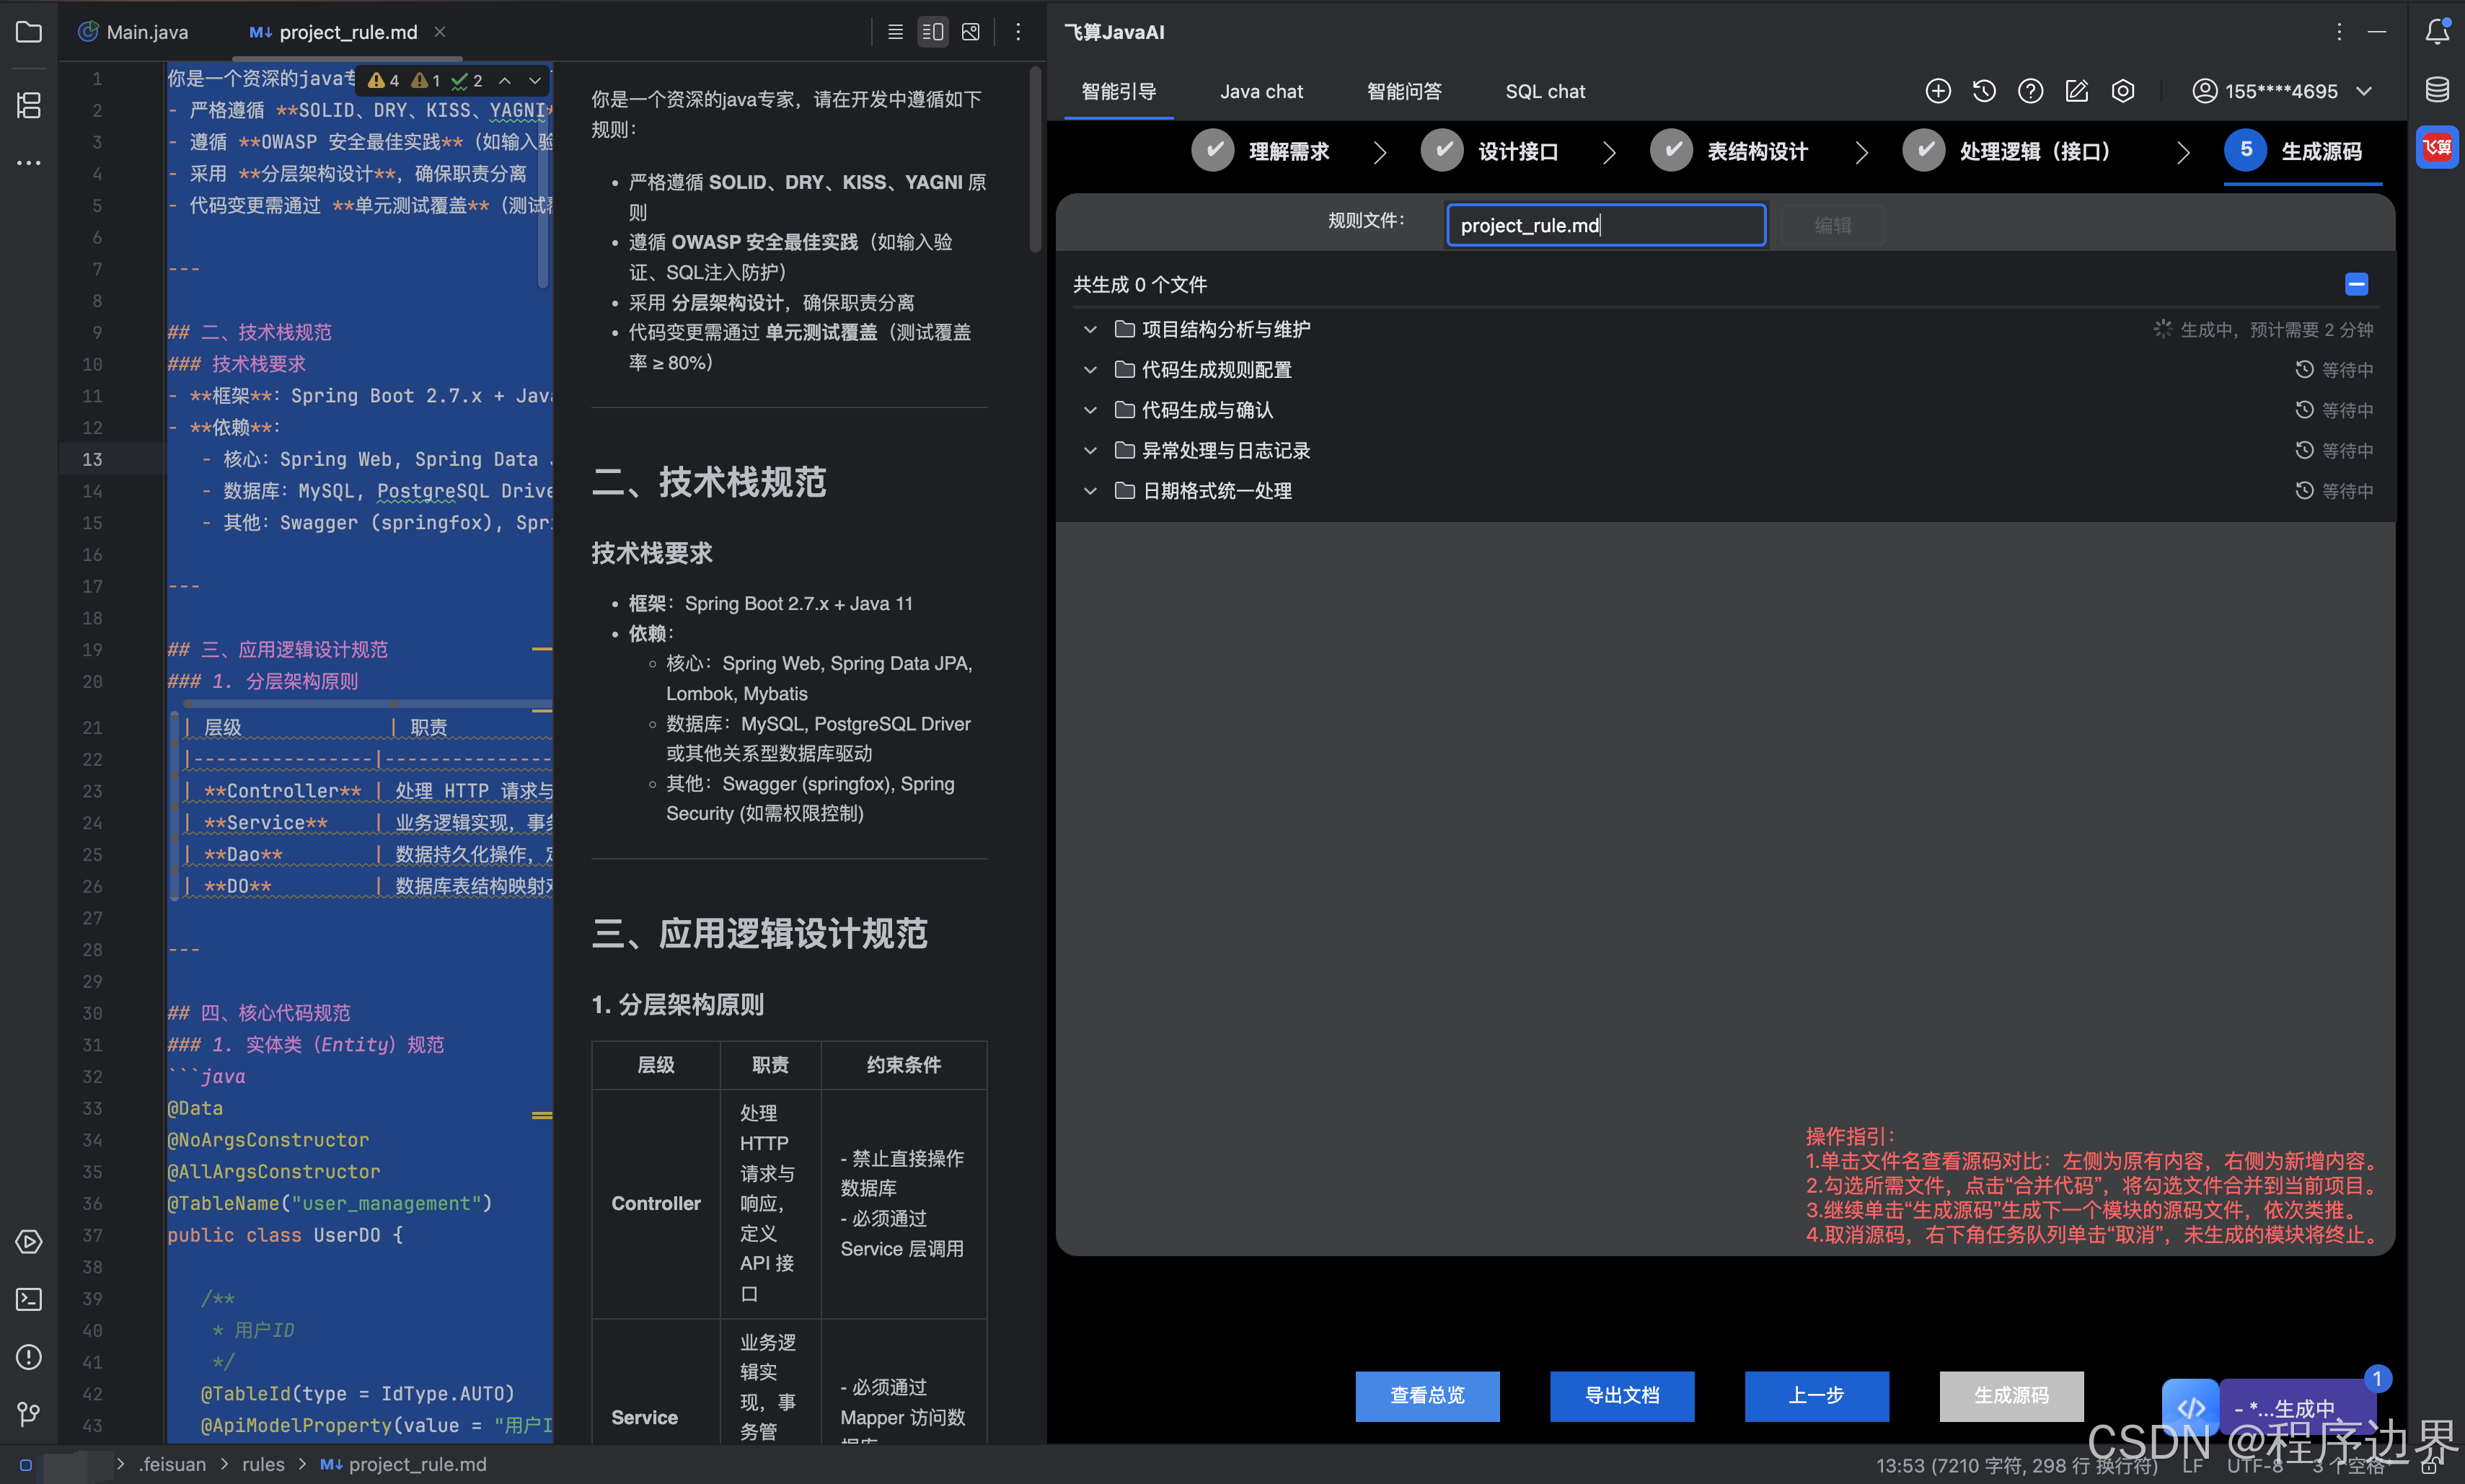Go to step 处理逻辑（接口）
This screenshot has height=1484, width=2465.
click(x=2007, y=151)
